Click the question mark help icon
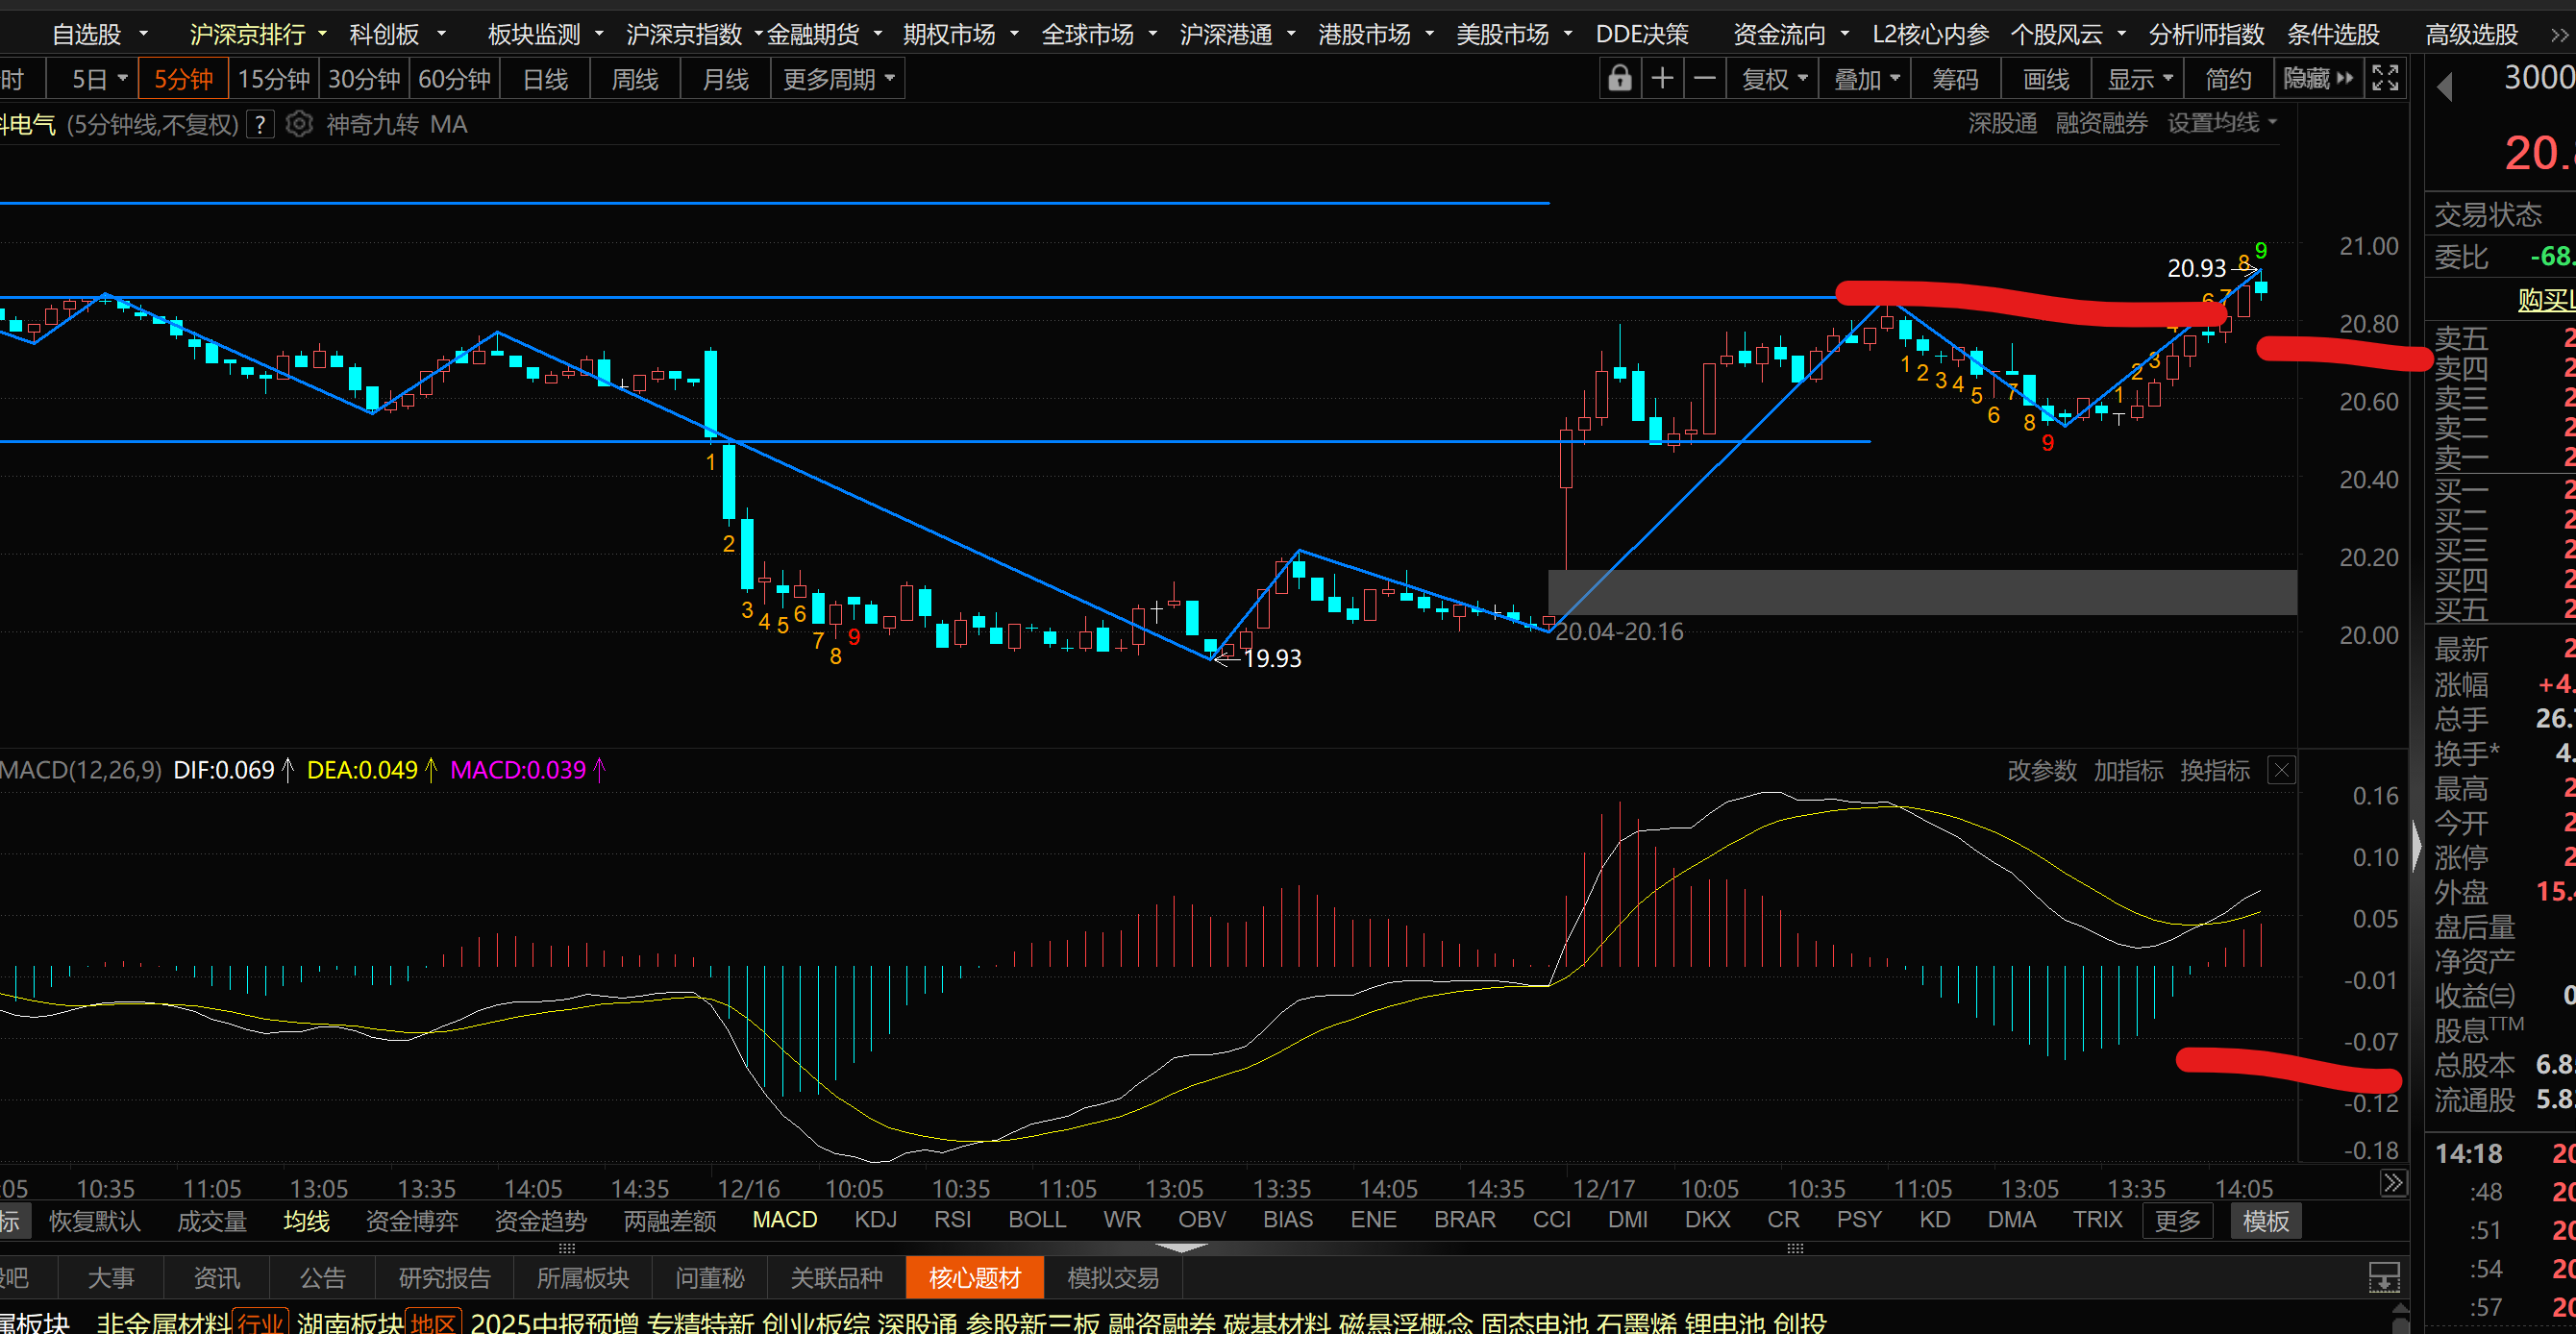This screenshot has height=1334, width=2576. coord(260,124)
